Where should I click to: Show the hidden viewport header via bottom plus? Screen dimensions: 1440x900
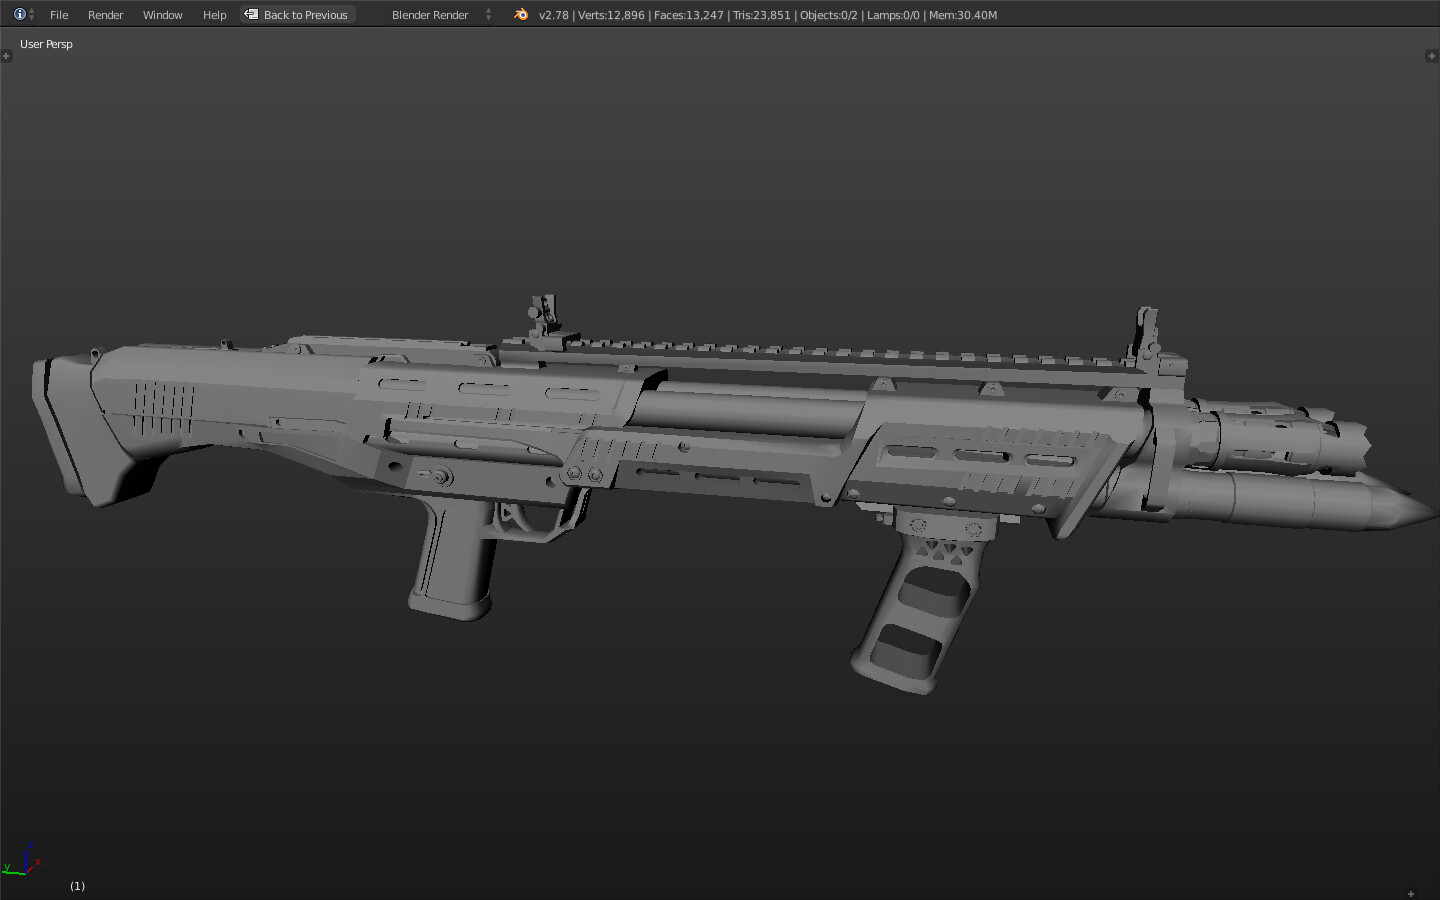(1411, 893)
